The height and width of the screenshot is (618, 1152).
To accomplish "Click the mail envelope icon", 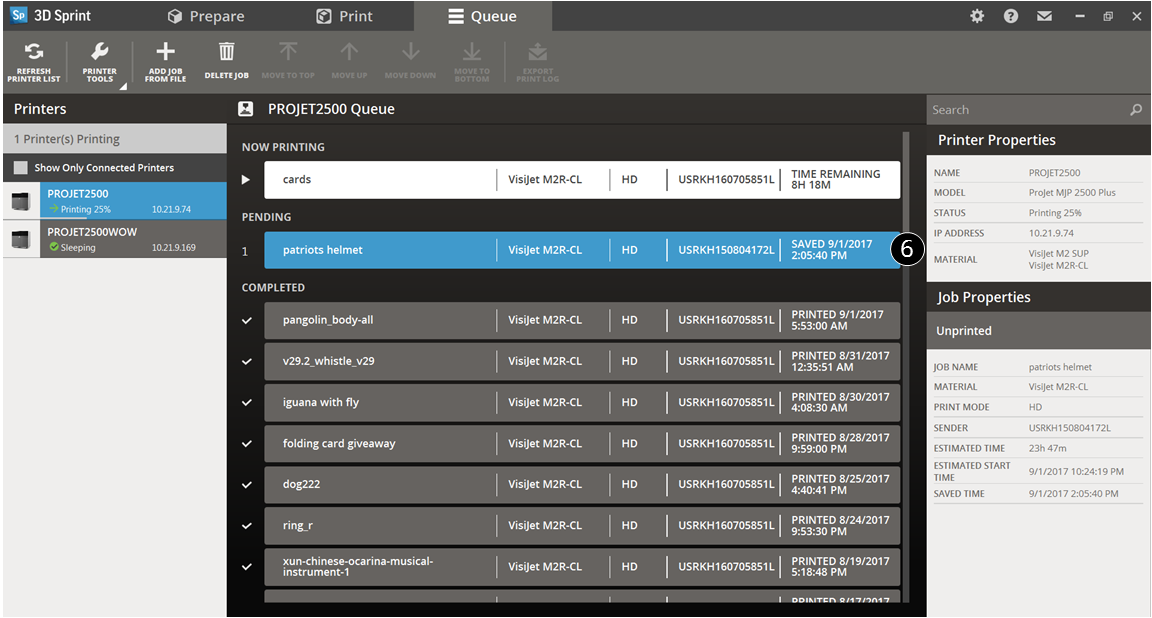I will coord(1044,16).
